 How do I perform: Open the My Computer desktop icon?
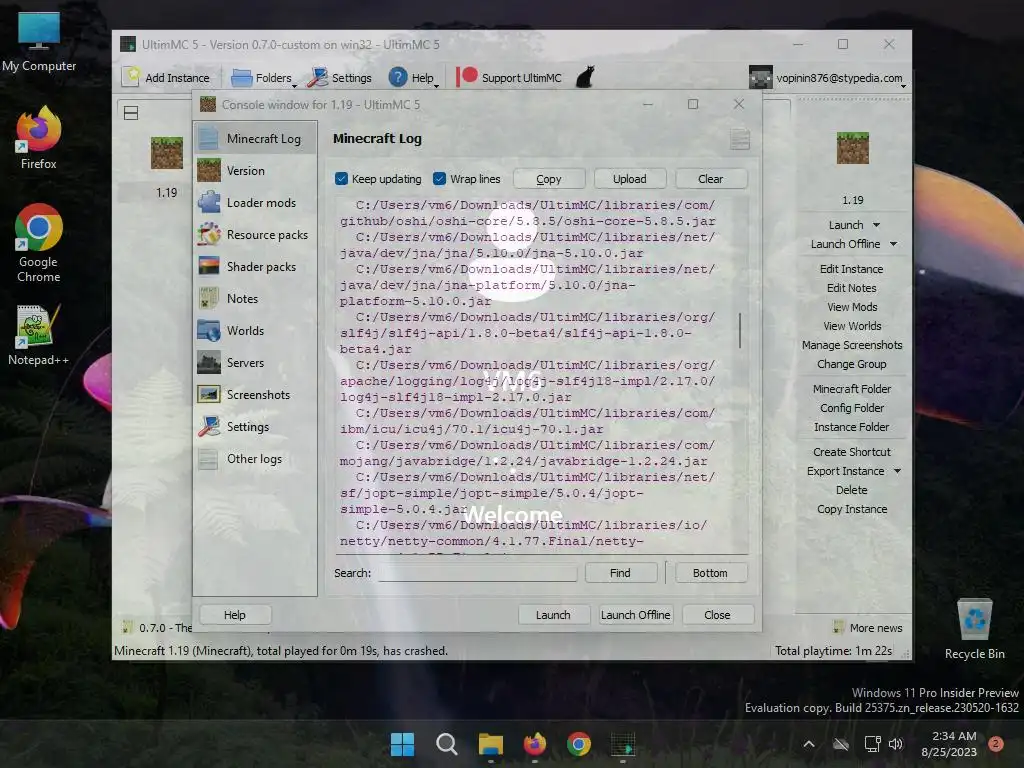(39, 42)
